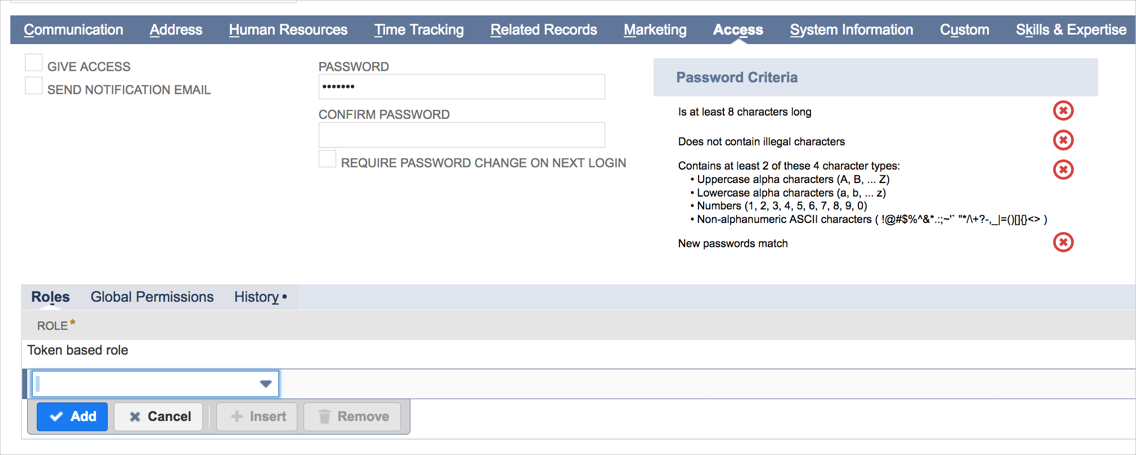Enable the Give Access checkbox

point(34,63)
